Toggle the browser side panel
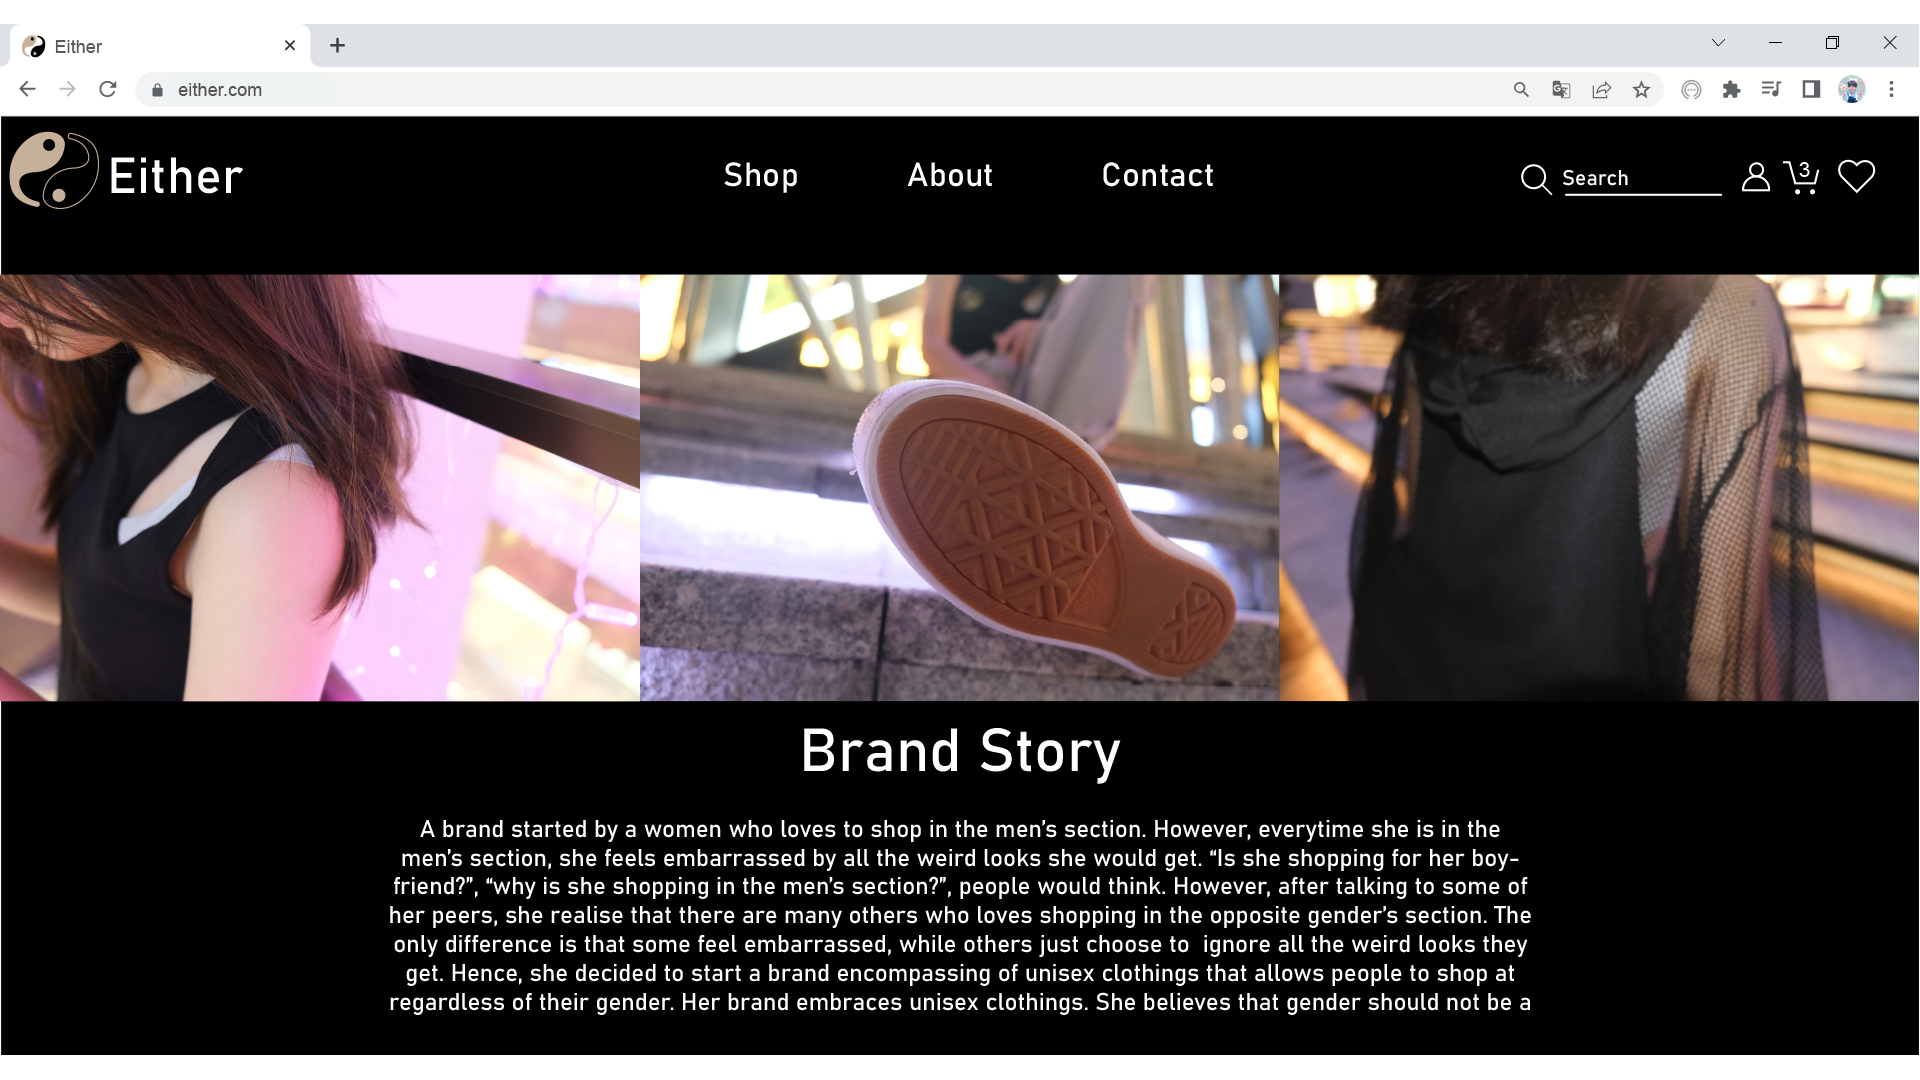 coord(1811,90)
